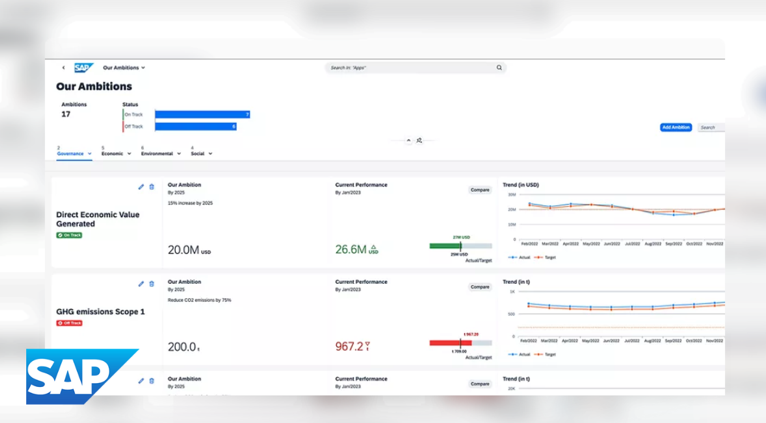Viewport: 766px width, 423px height.
Task: Collapse the header with the up arrow
Action: [x=408, y=141]
